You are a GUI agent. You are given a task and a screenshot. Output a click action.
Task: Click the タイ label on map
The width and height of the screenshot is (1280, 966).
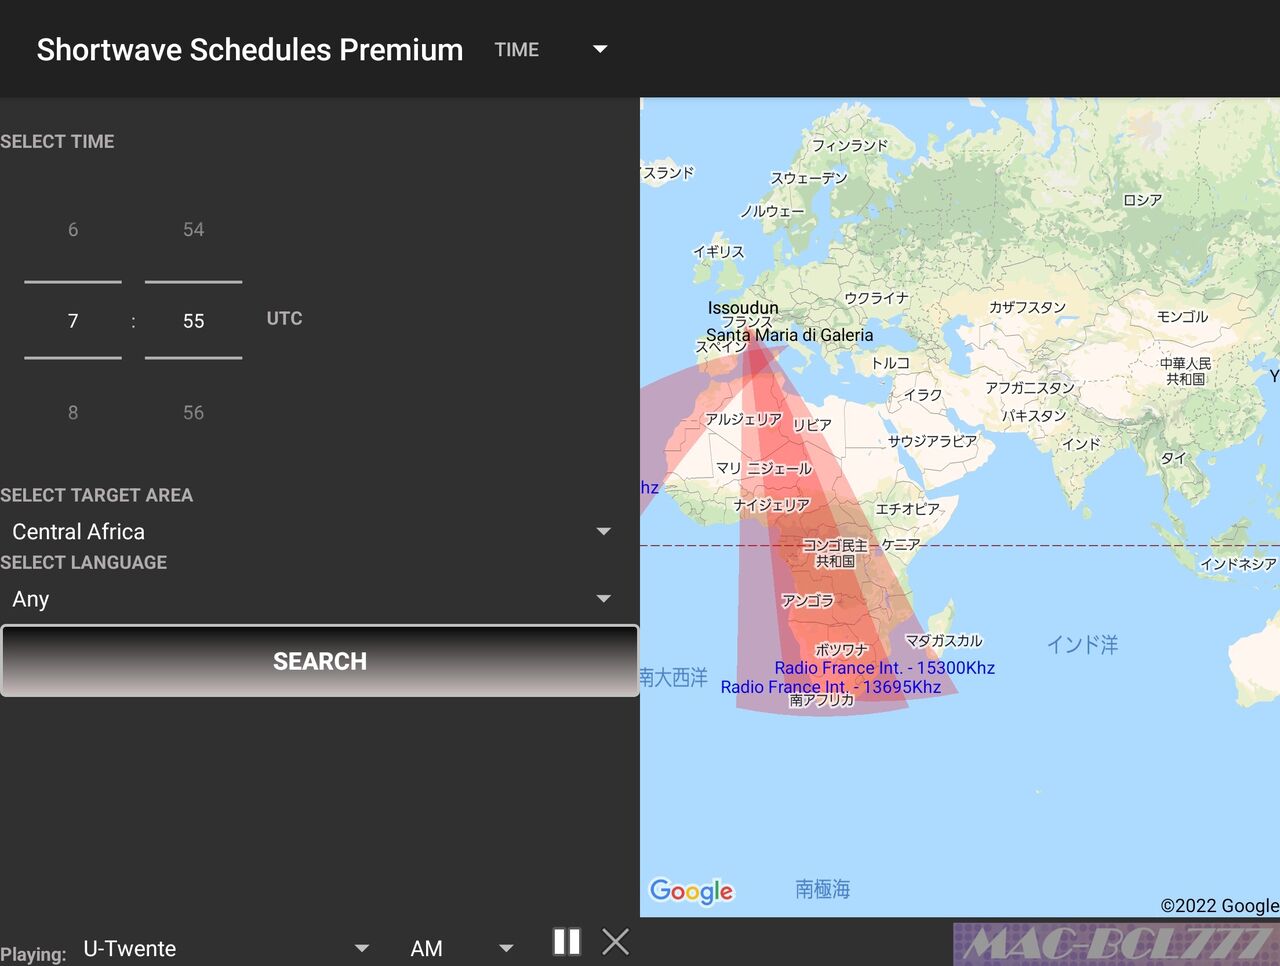click(1173, 458)
